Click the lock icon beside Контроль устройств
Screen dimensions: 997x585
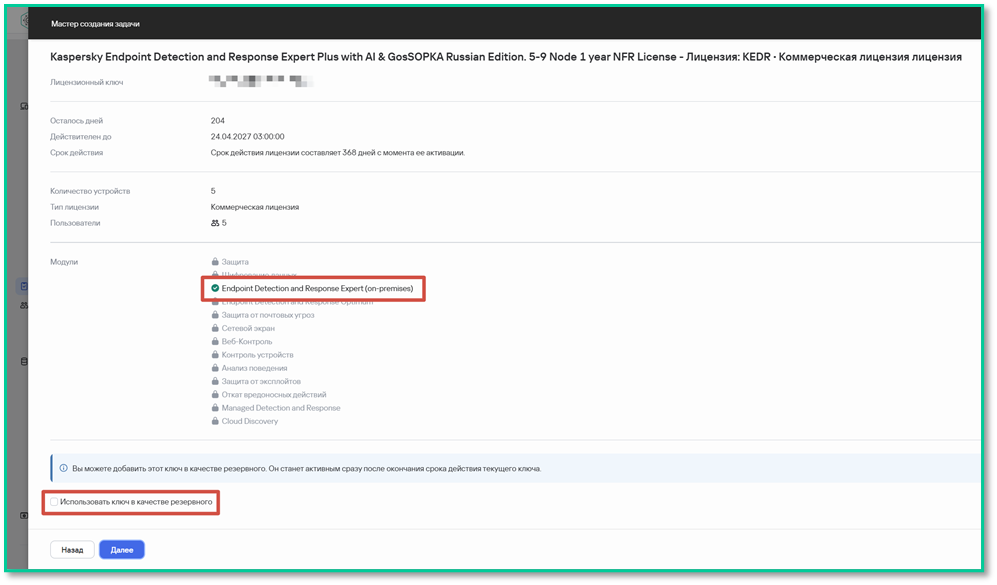[x=215, y=355]
